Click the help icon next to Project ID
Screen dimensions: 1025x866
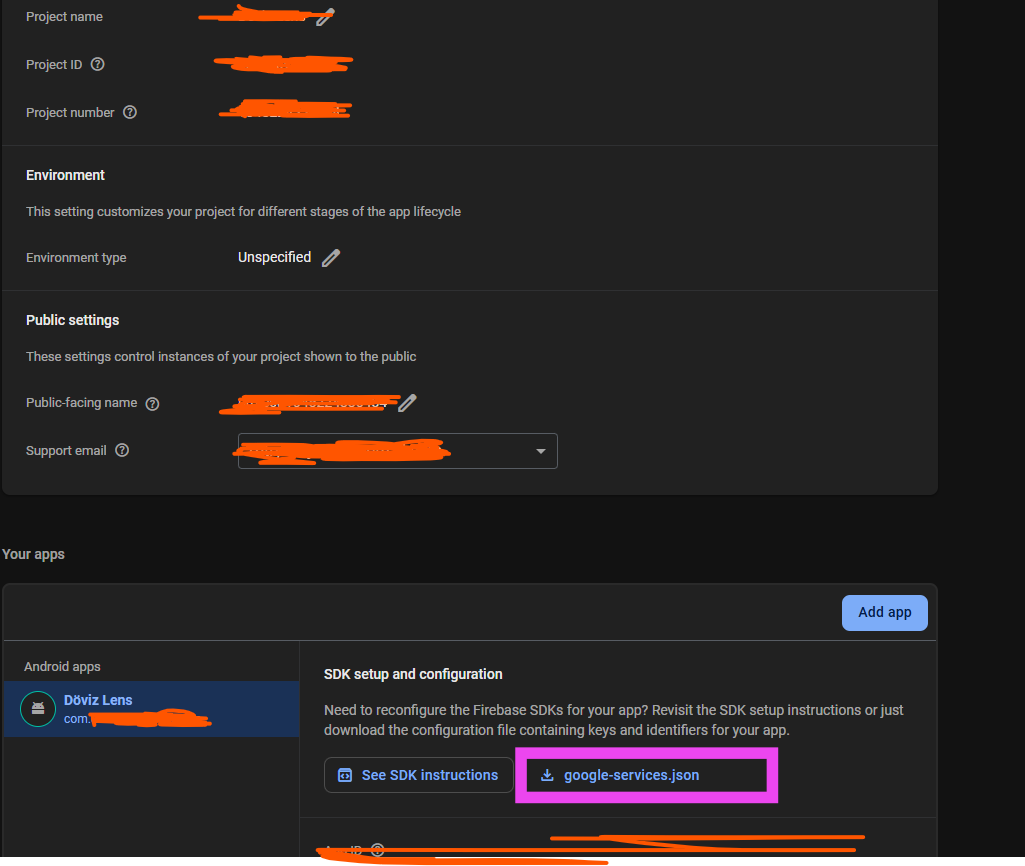(97, 64)
